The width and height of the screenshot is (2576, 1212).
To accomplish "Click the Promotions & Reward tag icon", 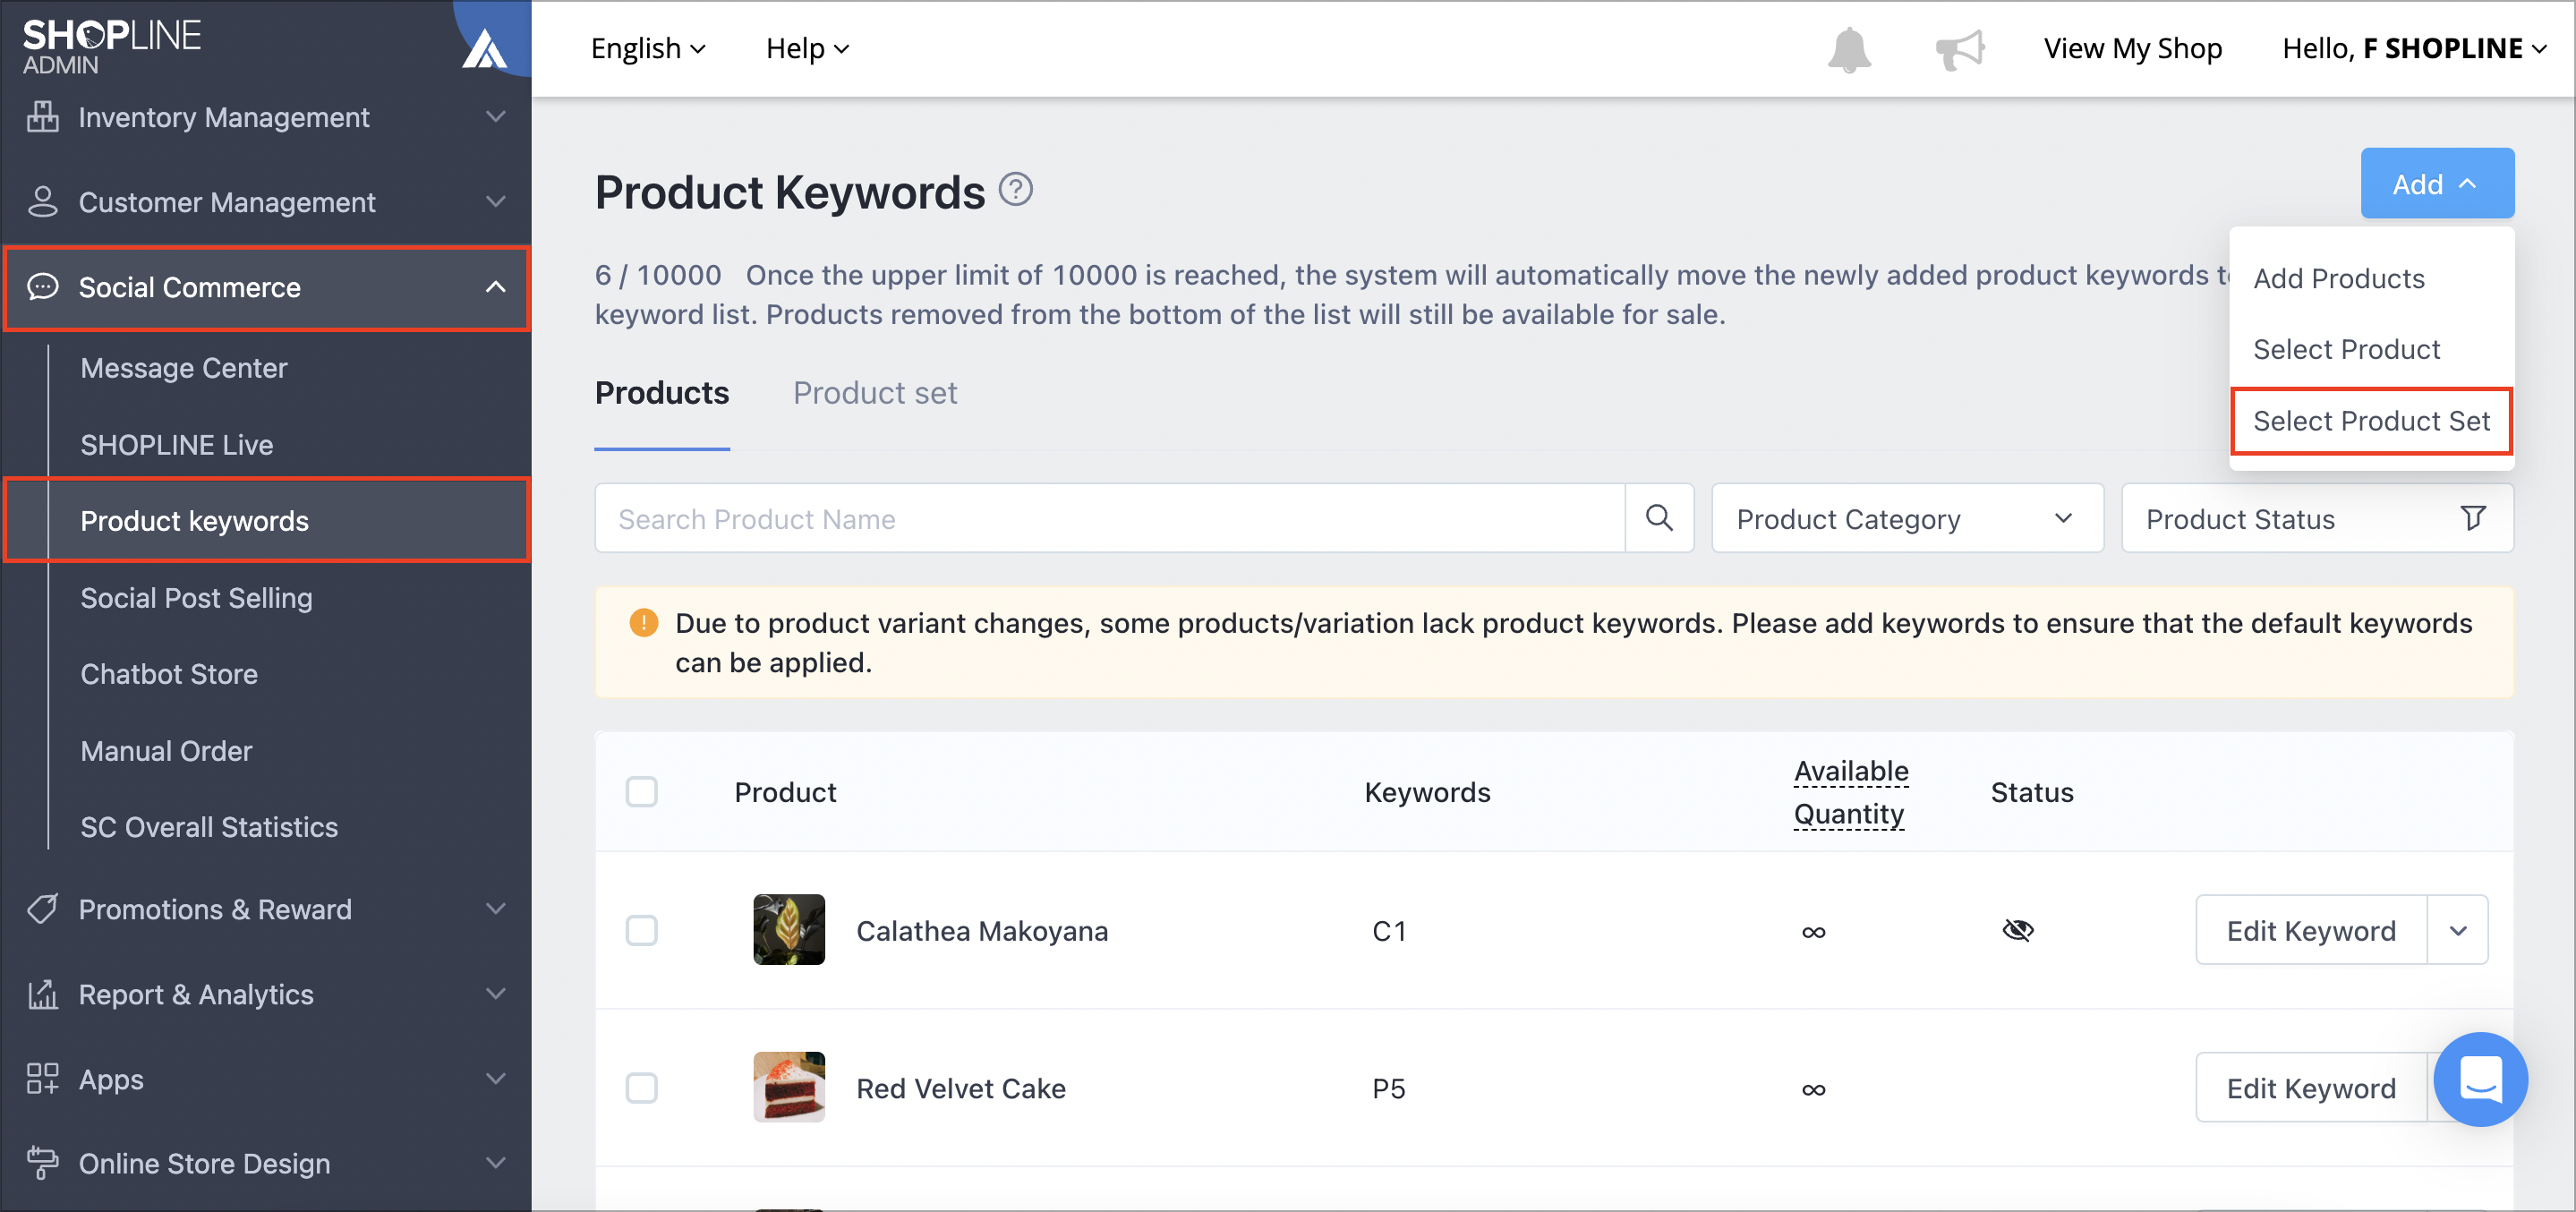I will 42,909.
